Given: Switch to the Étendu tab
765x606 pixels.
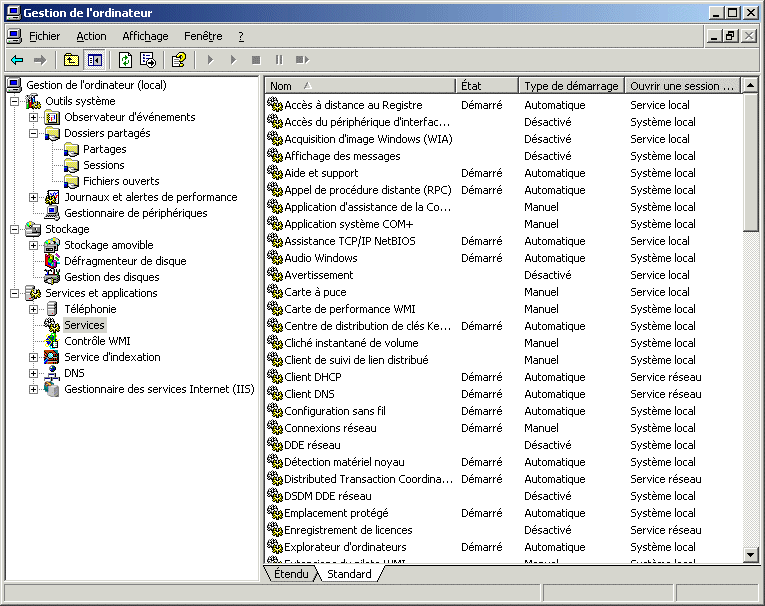Looking at the screenshot, I should 291,574.
